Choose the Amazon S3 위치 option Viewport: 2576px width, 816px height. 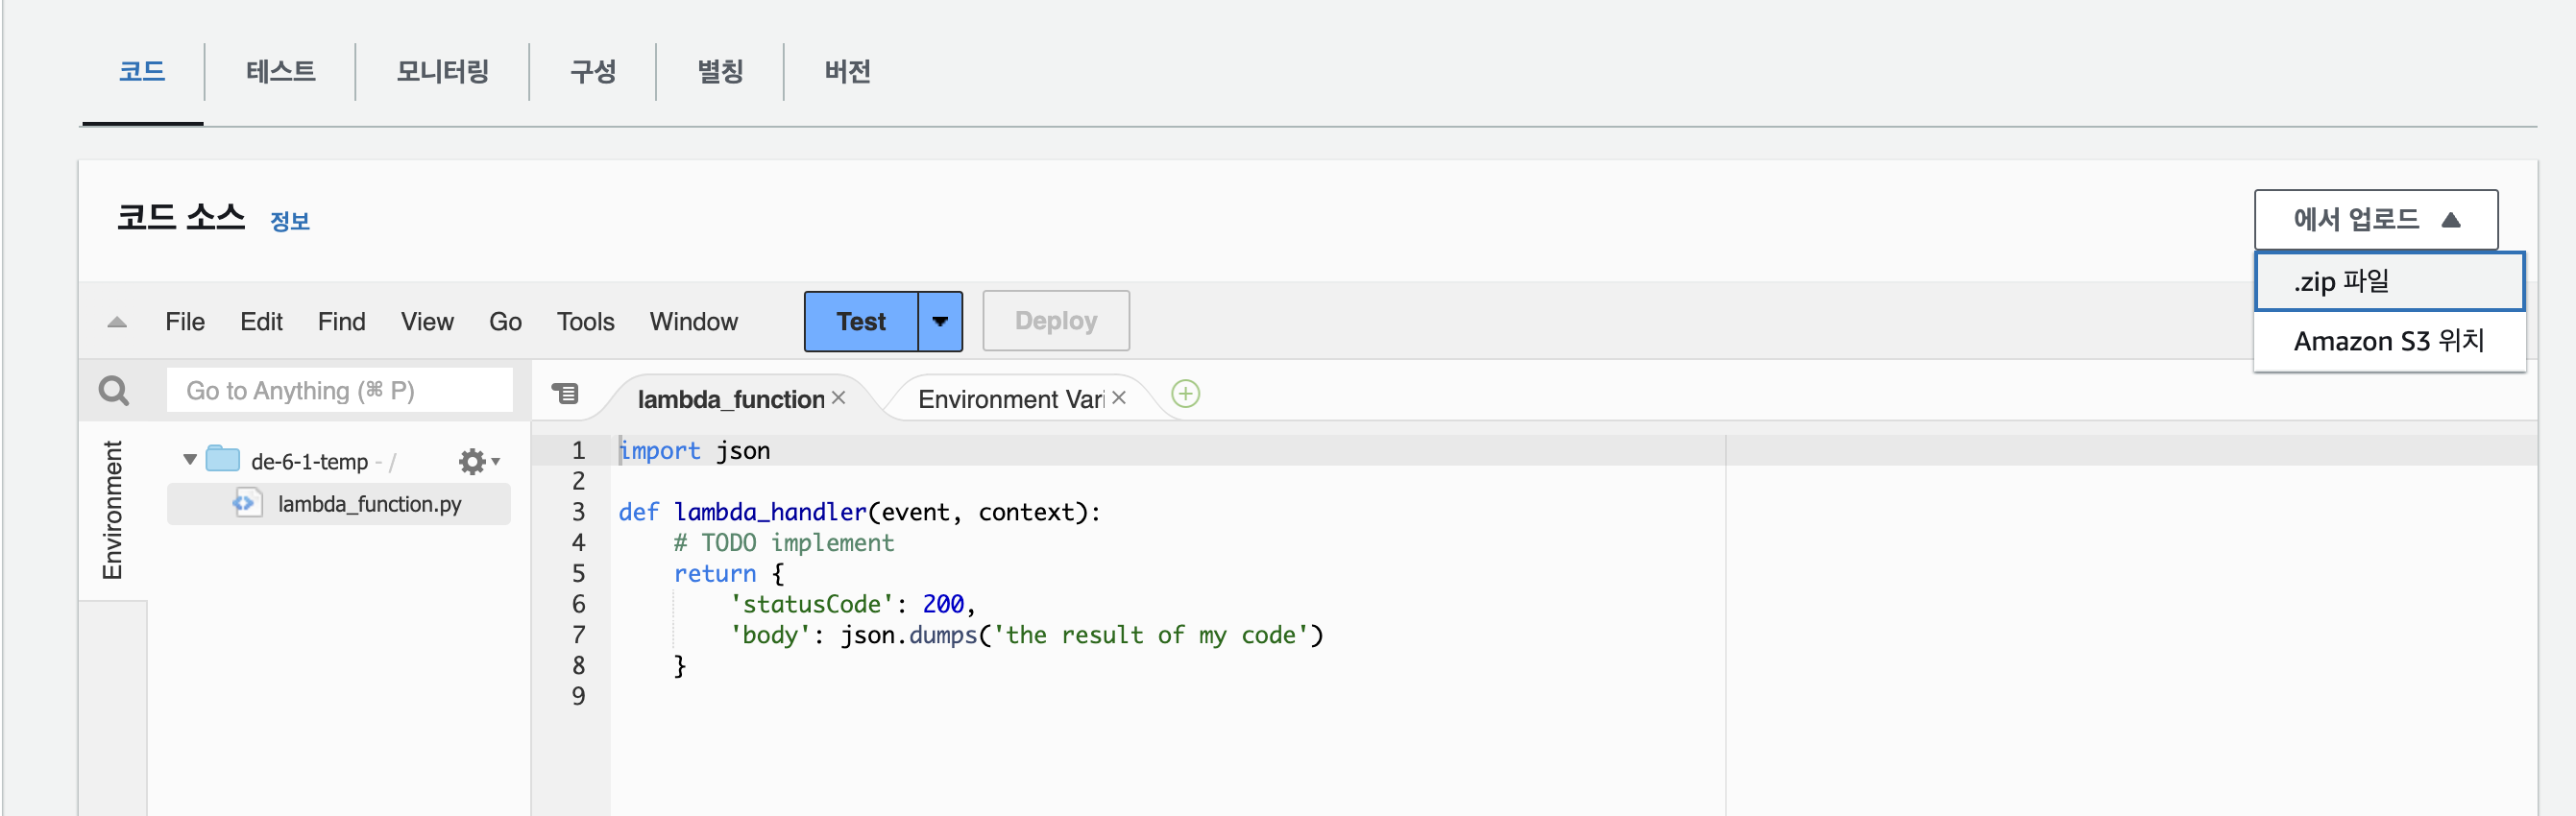[2388, 342]
